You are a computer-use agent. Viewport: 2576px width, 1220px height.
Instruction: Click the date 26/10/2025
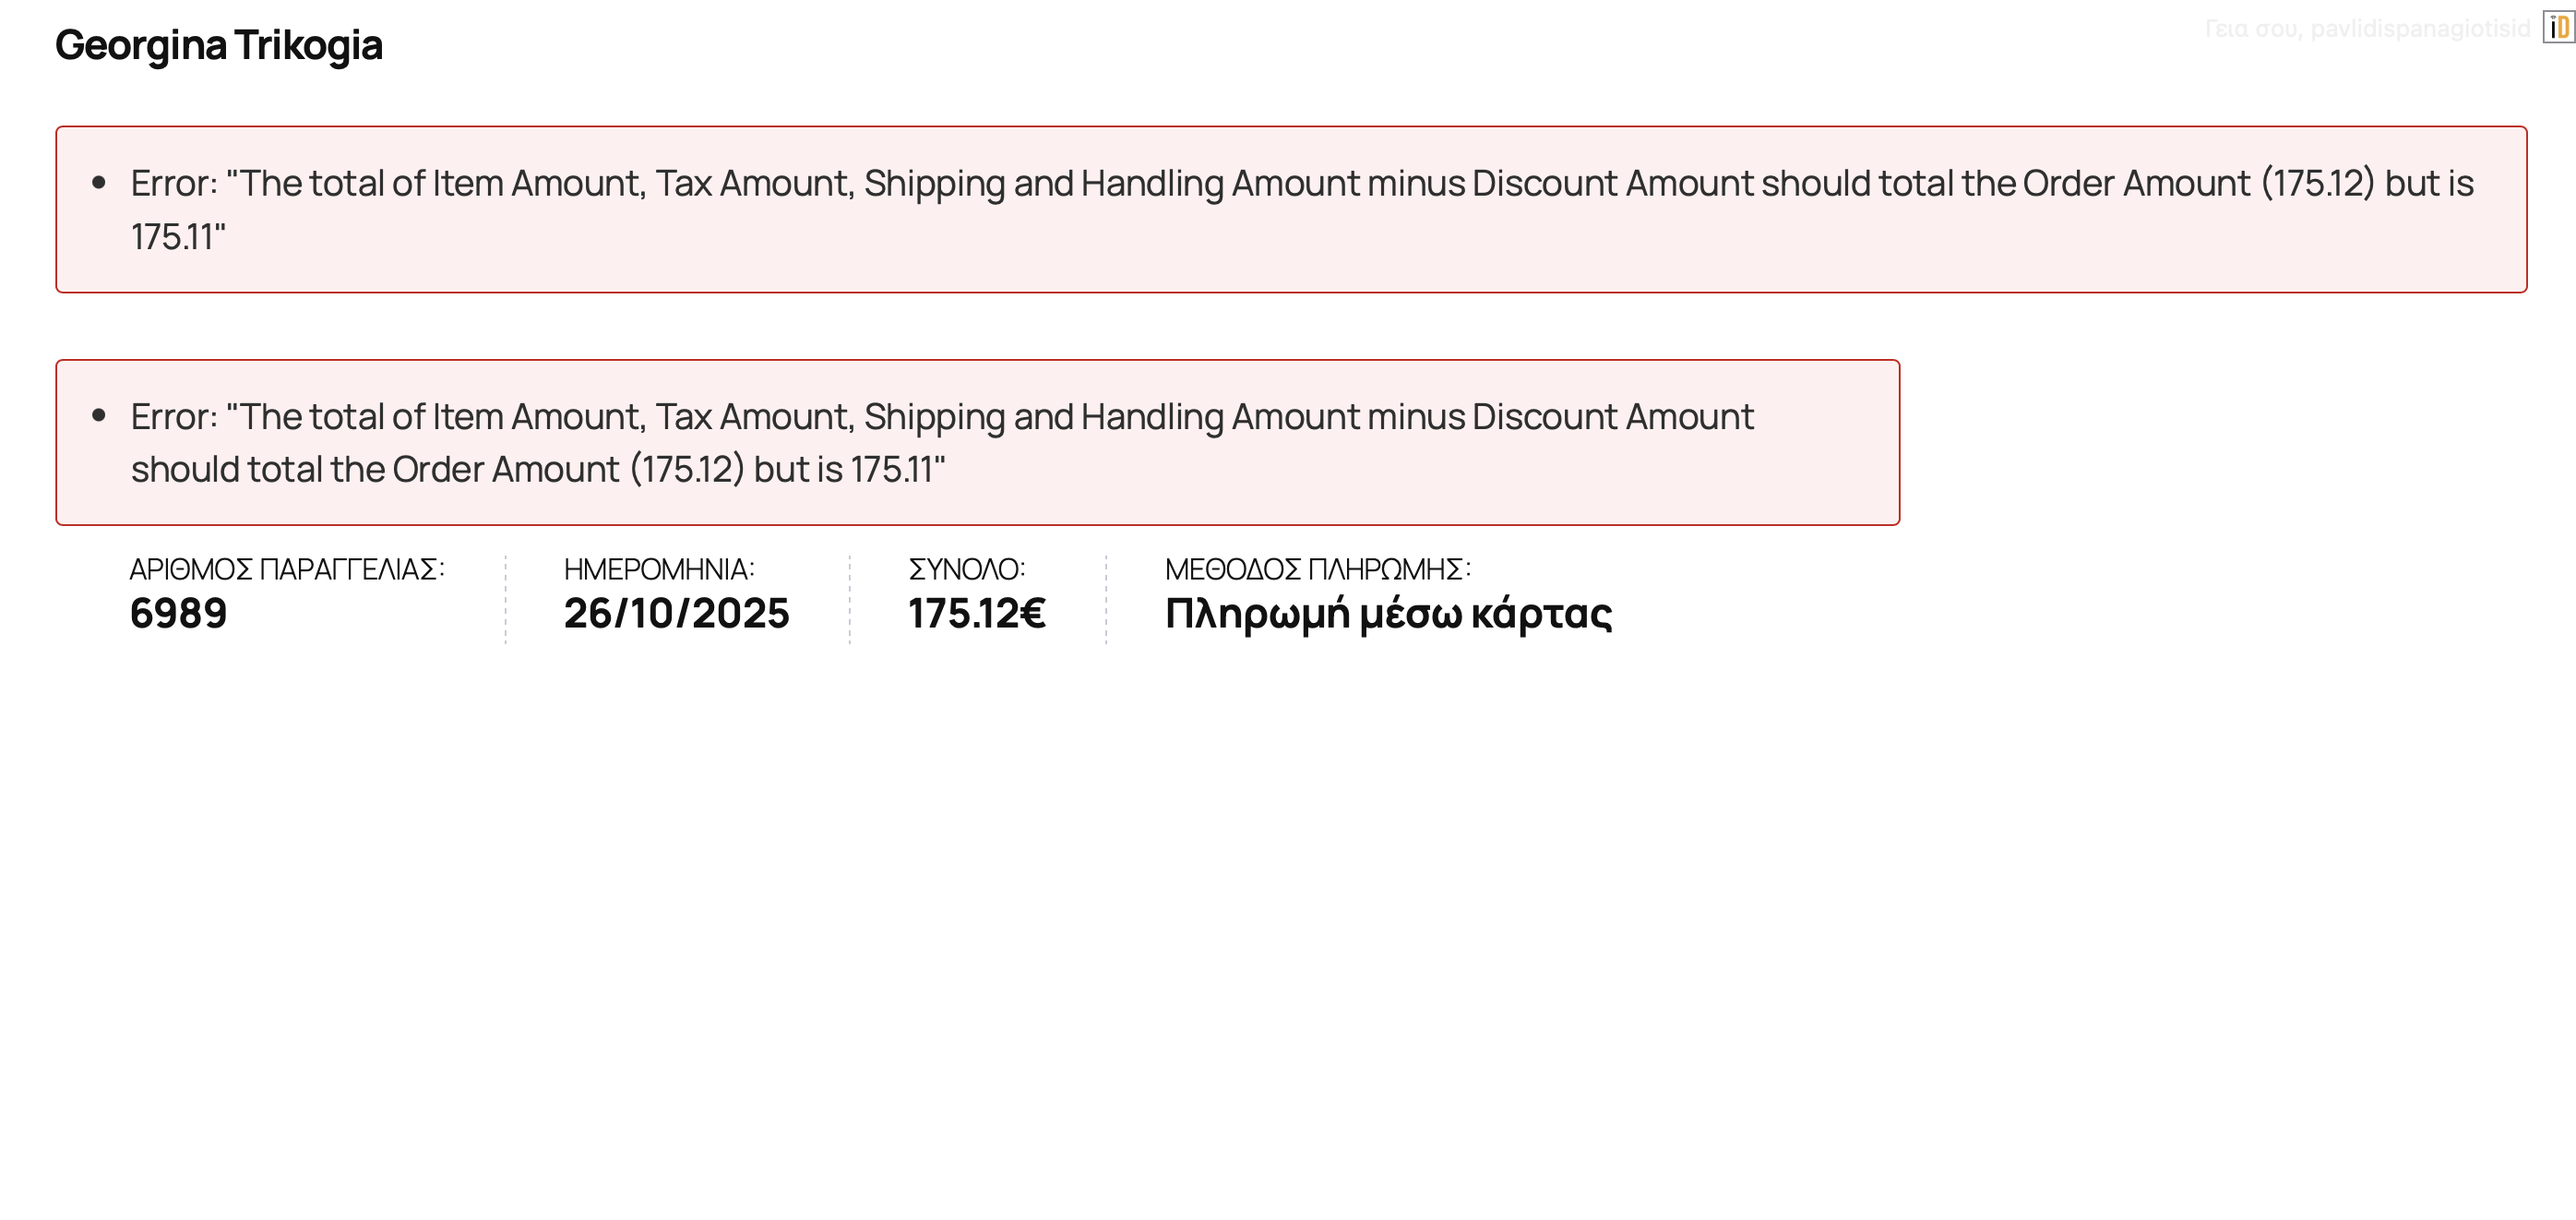[676, 614]
